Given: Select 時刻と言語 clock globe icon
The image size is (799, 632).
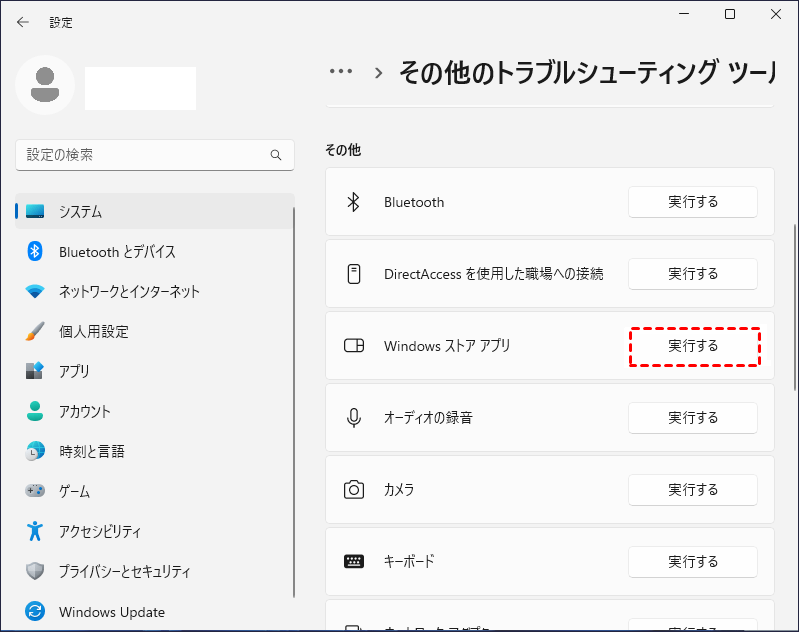Looking at the screenshot, I should tap(35, 452).
